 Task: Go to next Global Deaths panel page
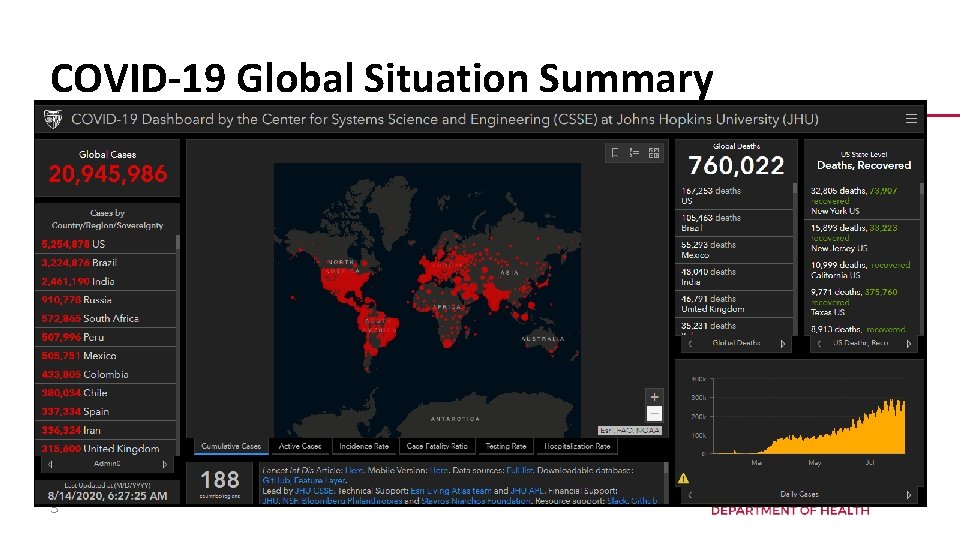782,343
